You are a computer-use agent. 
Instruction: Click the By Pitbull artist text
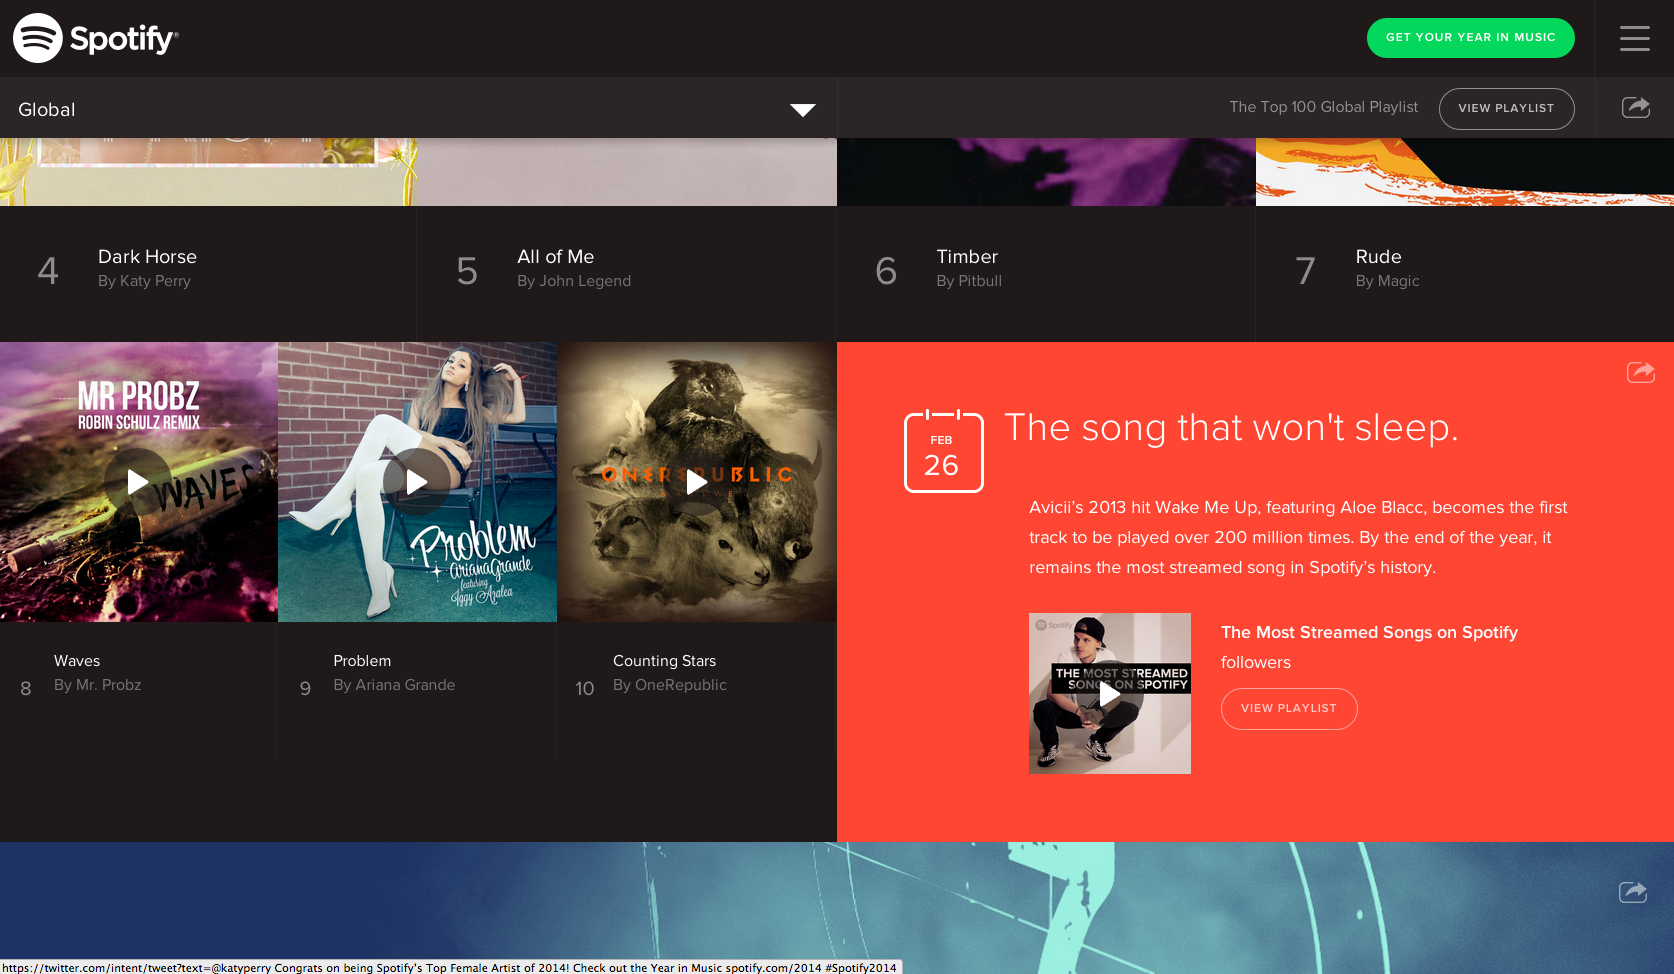[969, 281]
